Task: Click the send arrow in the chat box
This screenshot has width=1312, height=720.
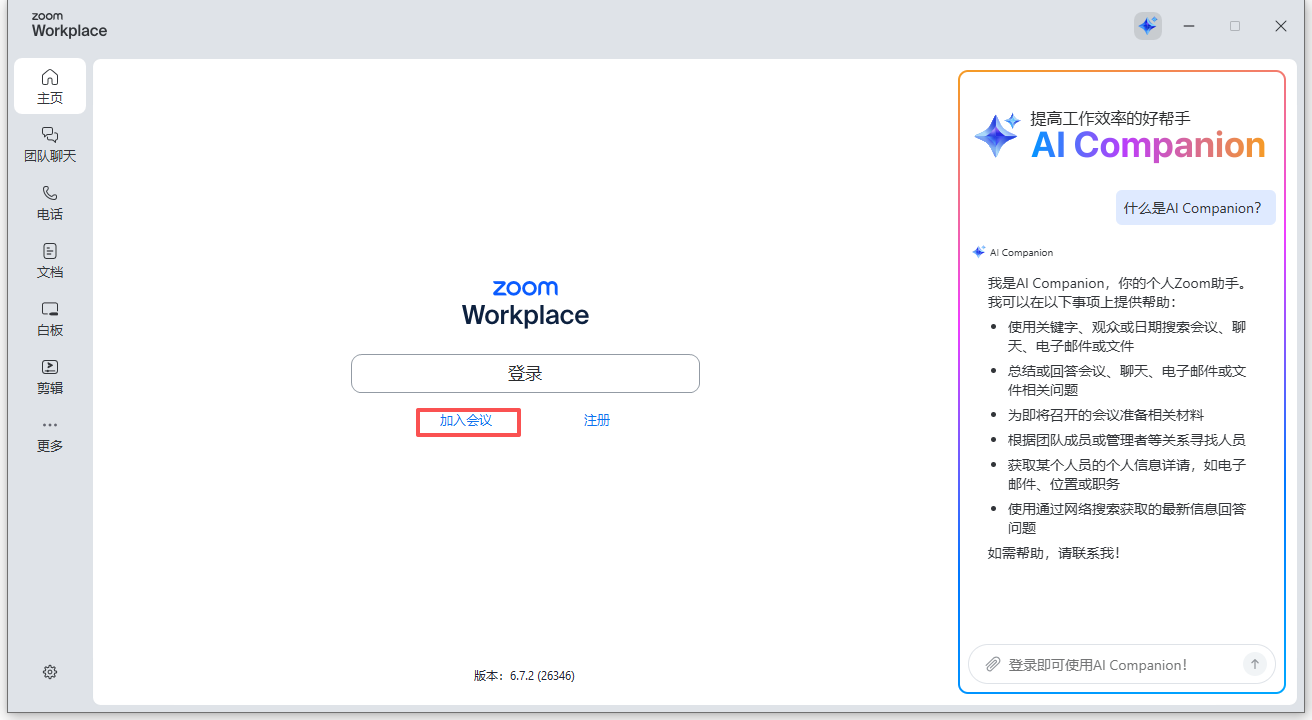Action: coord(1254,664)
